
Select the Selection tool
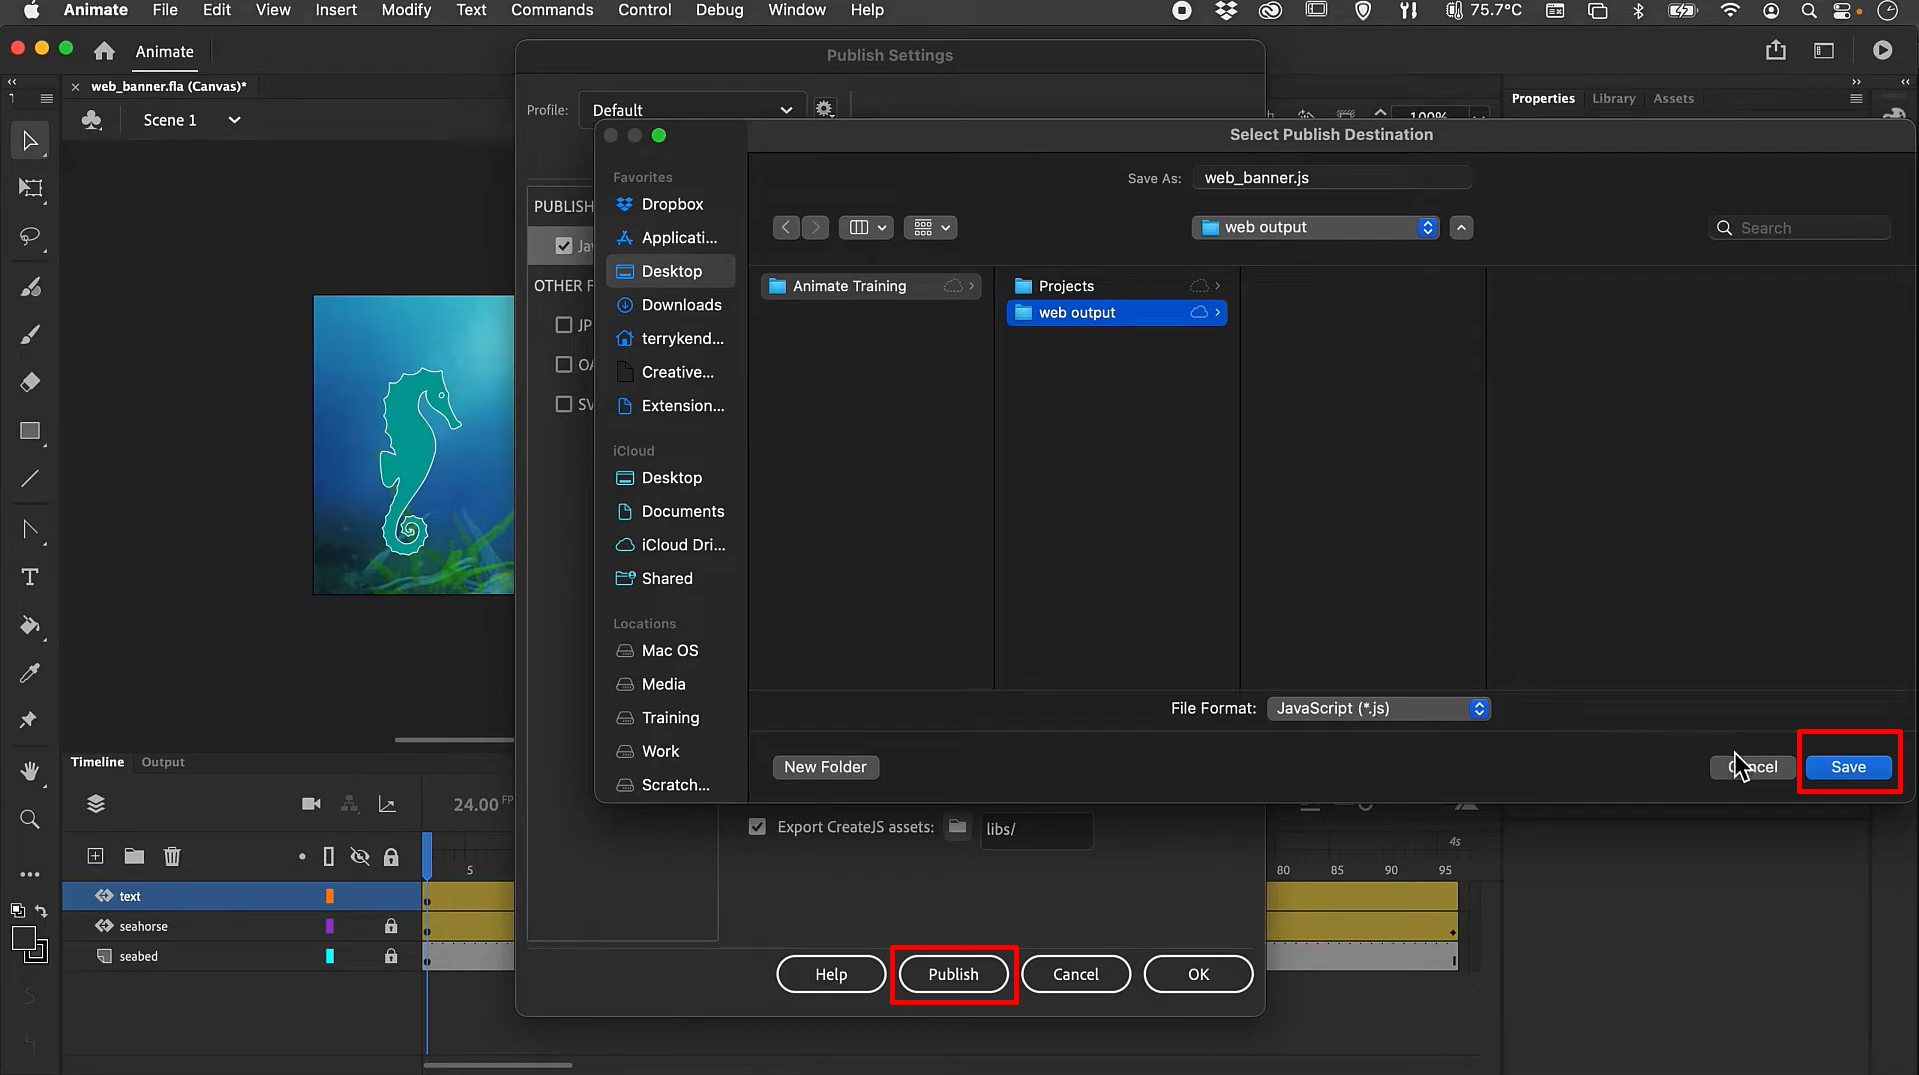29,140
